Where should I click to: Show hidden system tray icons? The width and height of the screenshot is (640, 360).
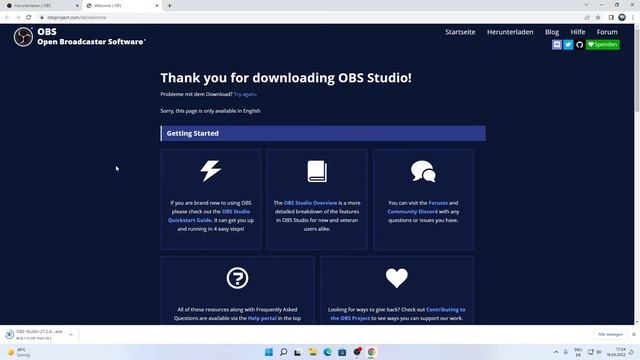556,352
